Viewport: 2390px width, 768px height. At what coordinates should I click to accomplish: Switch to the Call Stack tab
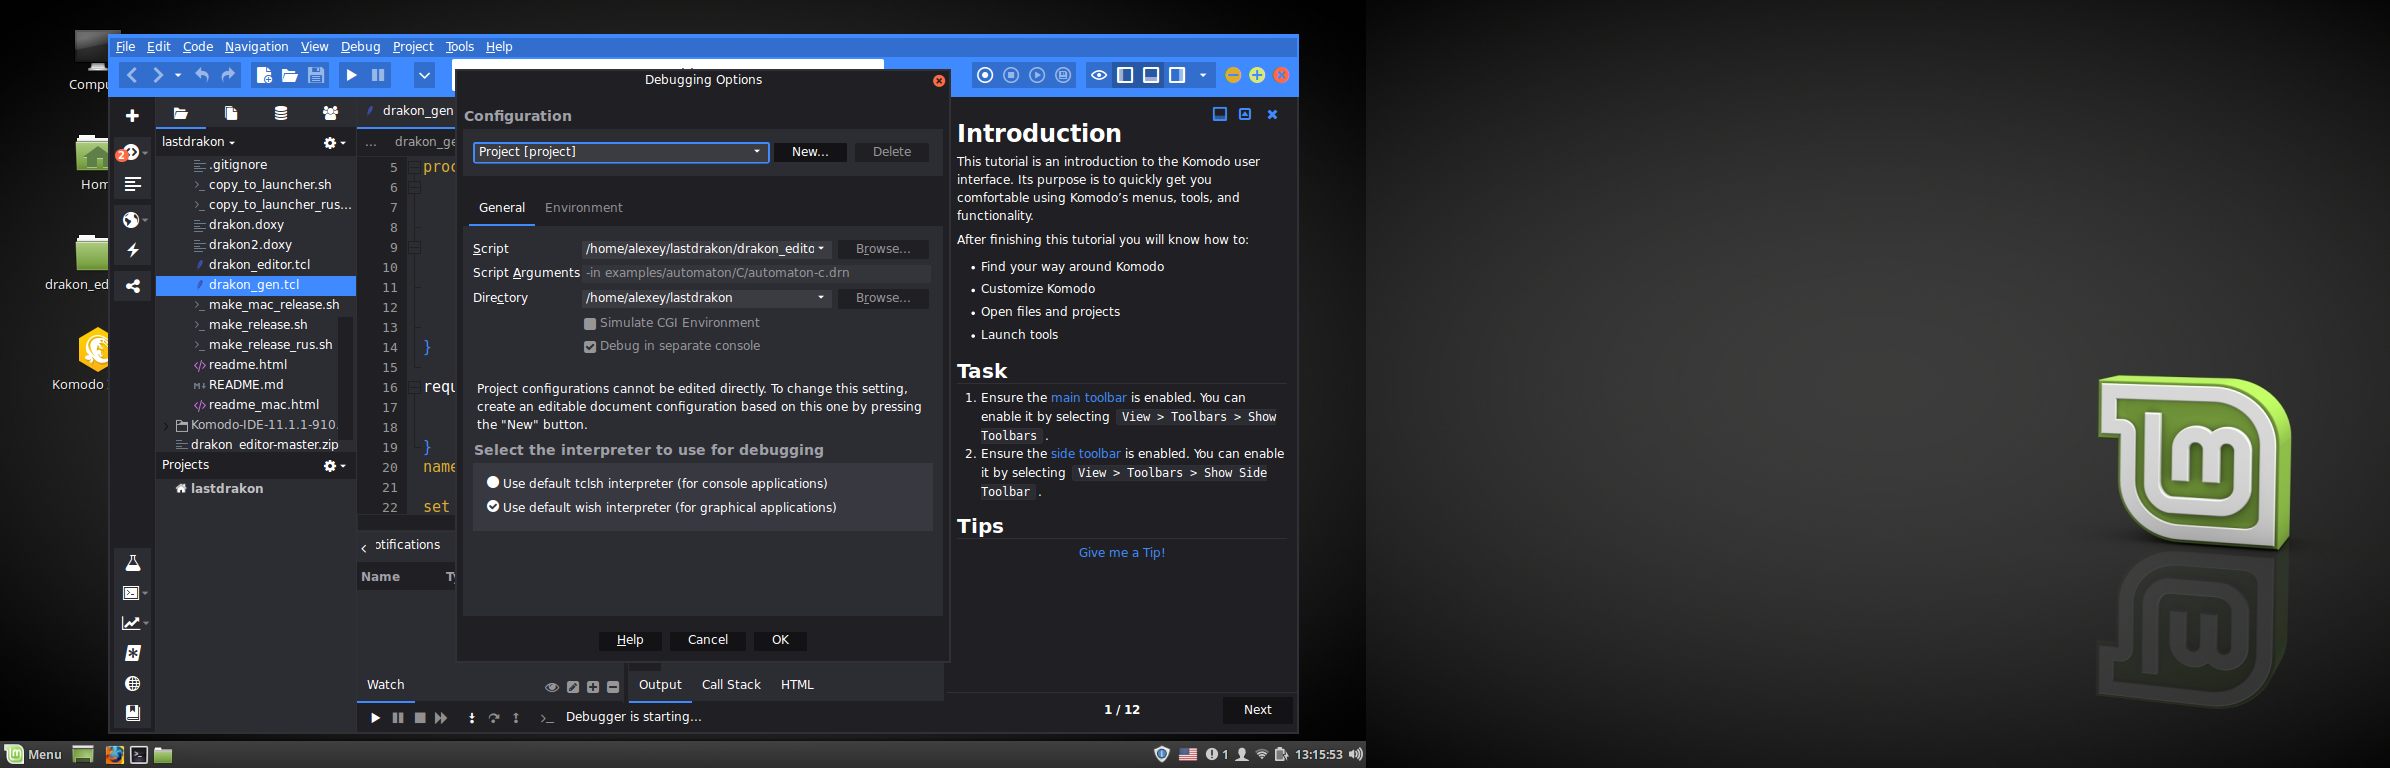tap(731, 685)
